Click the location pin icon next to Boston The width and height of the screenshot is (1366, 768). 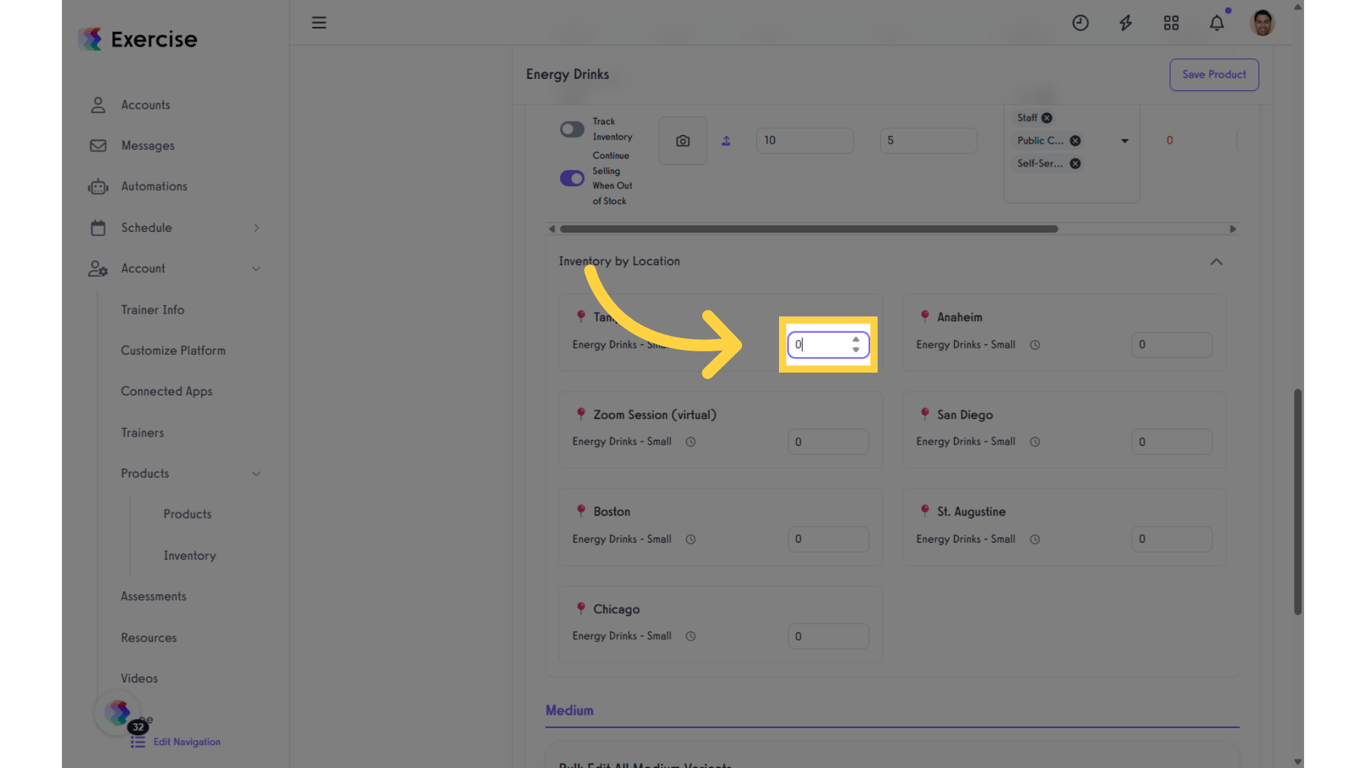[x=581, y=511]
